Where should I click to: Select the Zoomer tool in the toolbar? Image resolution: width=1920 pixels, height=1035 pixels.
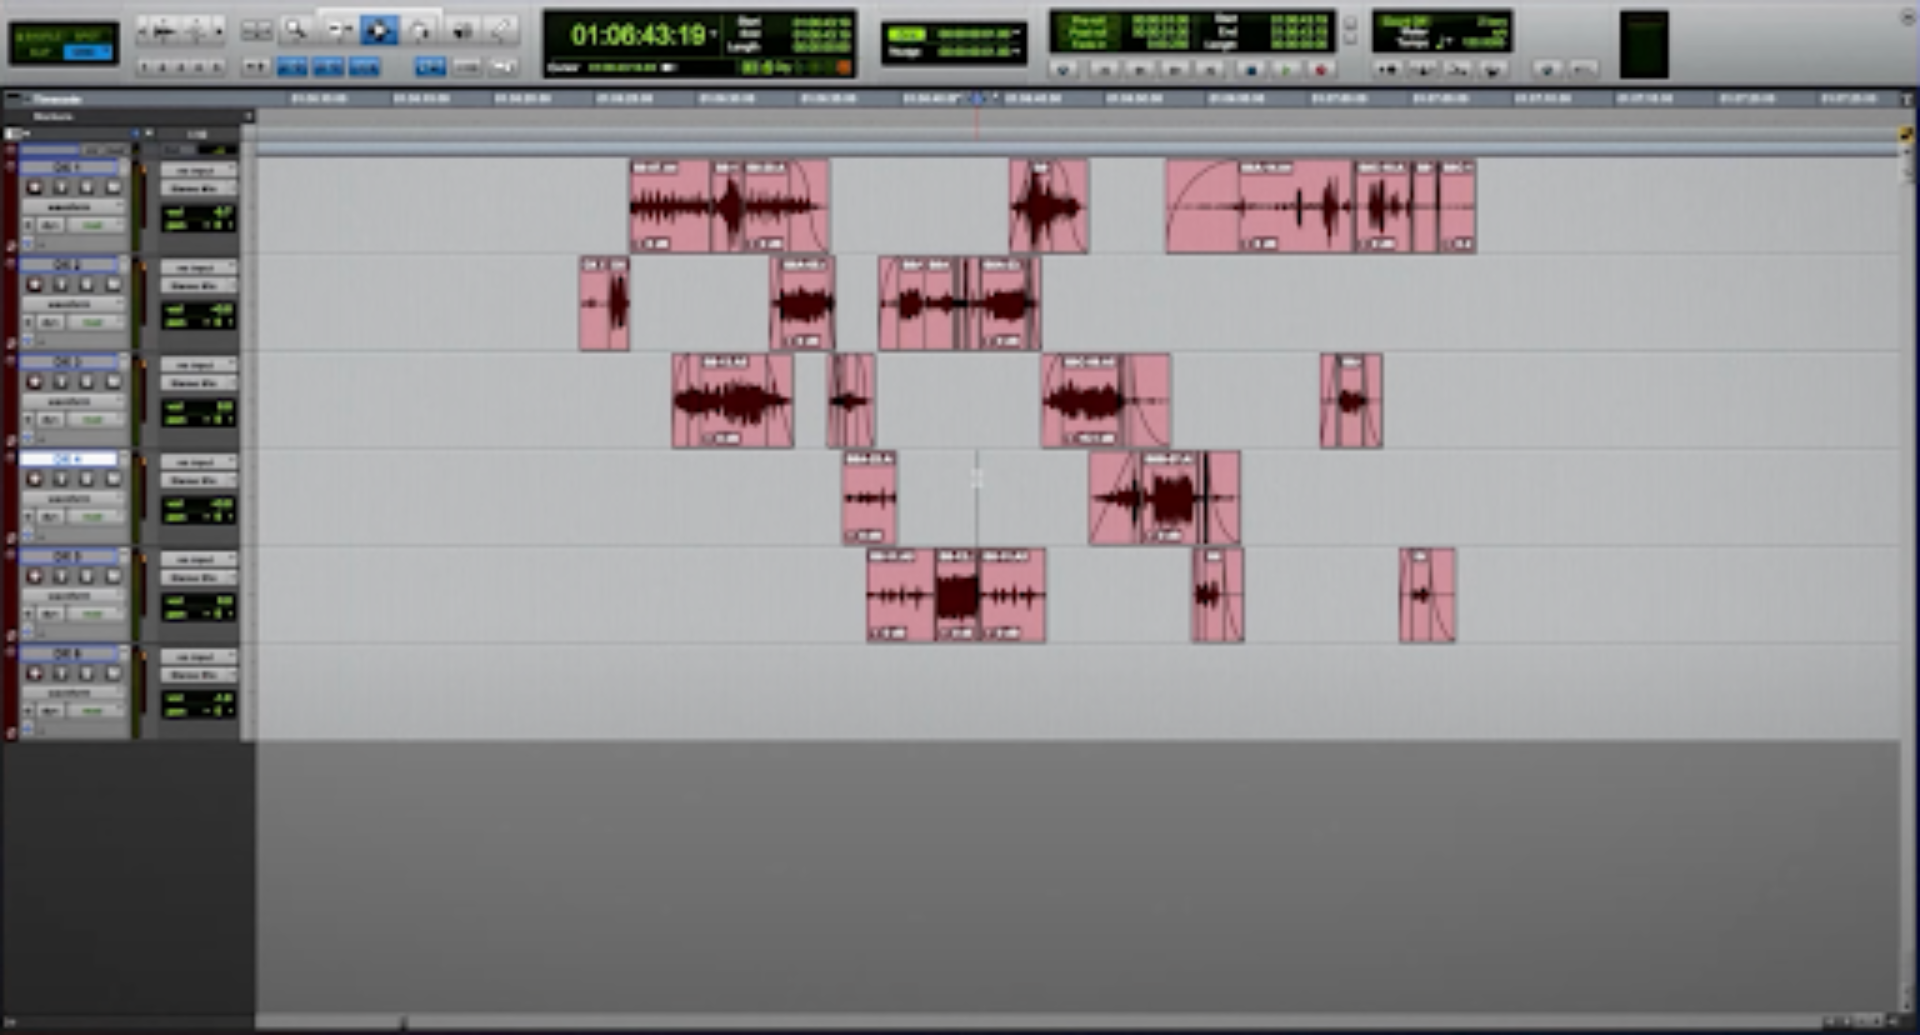tap(297, 29)
